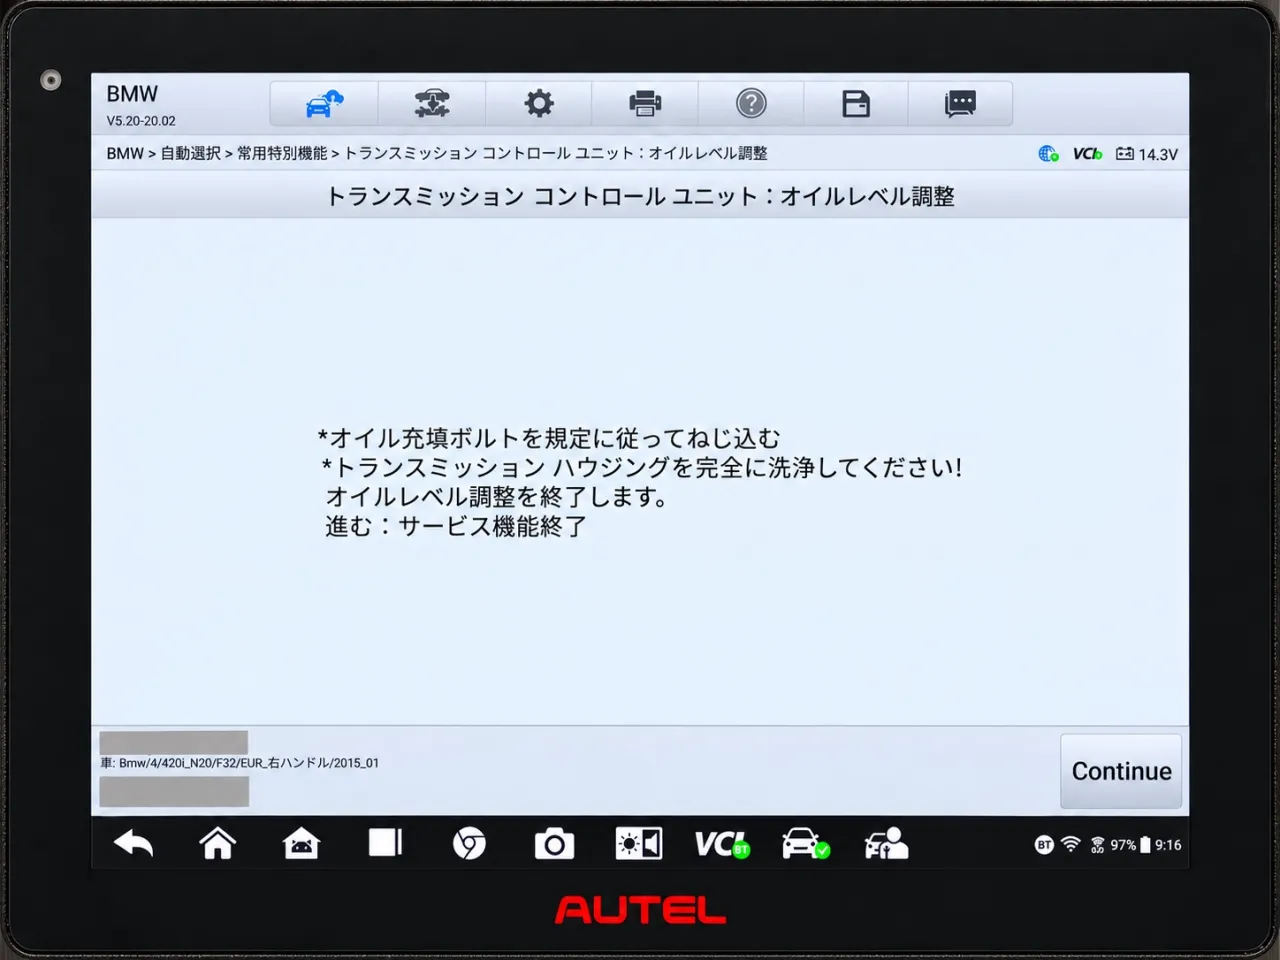Open the help question mark icon
This screenshot has width=1280, height=960.
[751, 103]
